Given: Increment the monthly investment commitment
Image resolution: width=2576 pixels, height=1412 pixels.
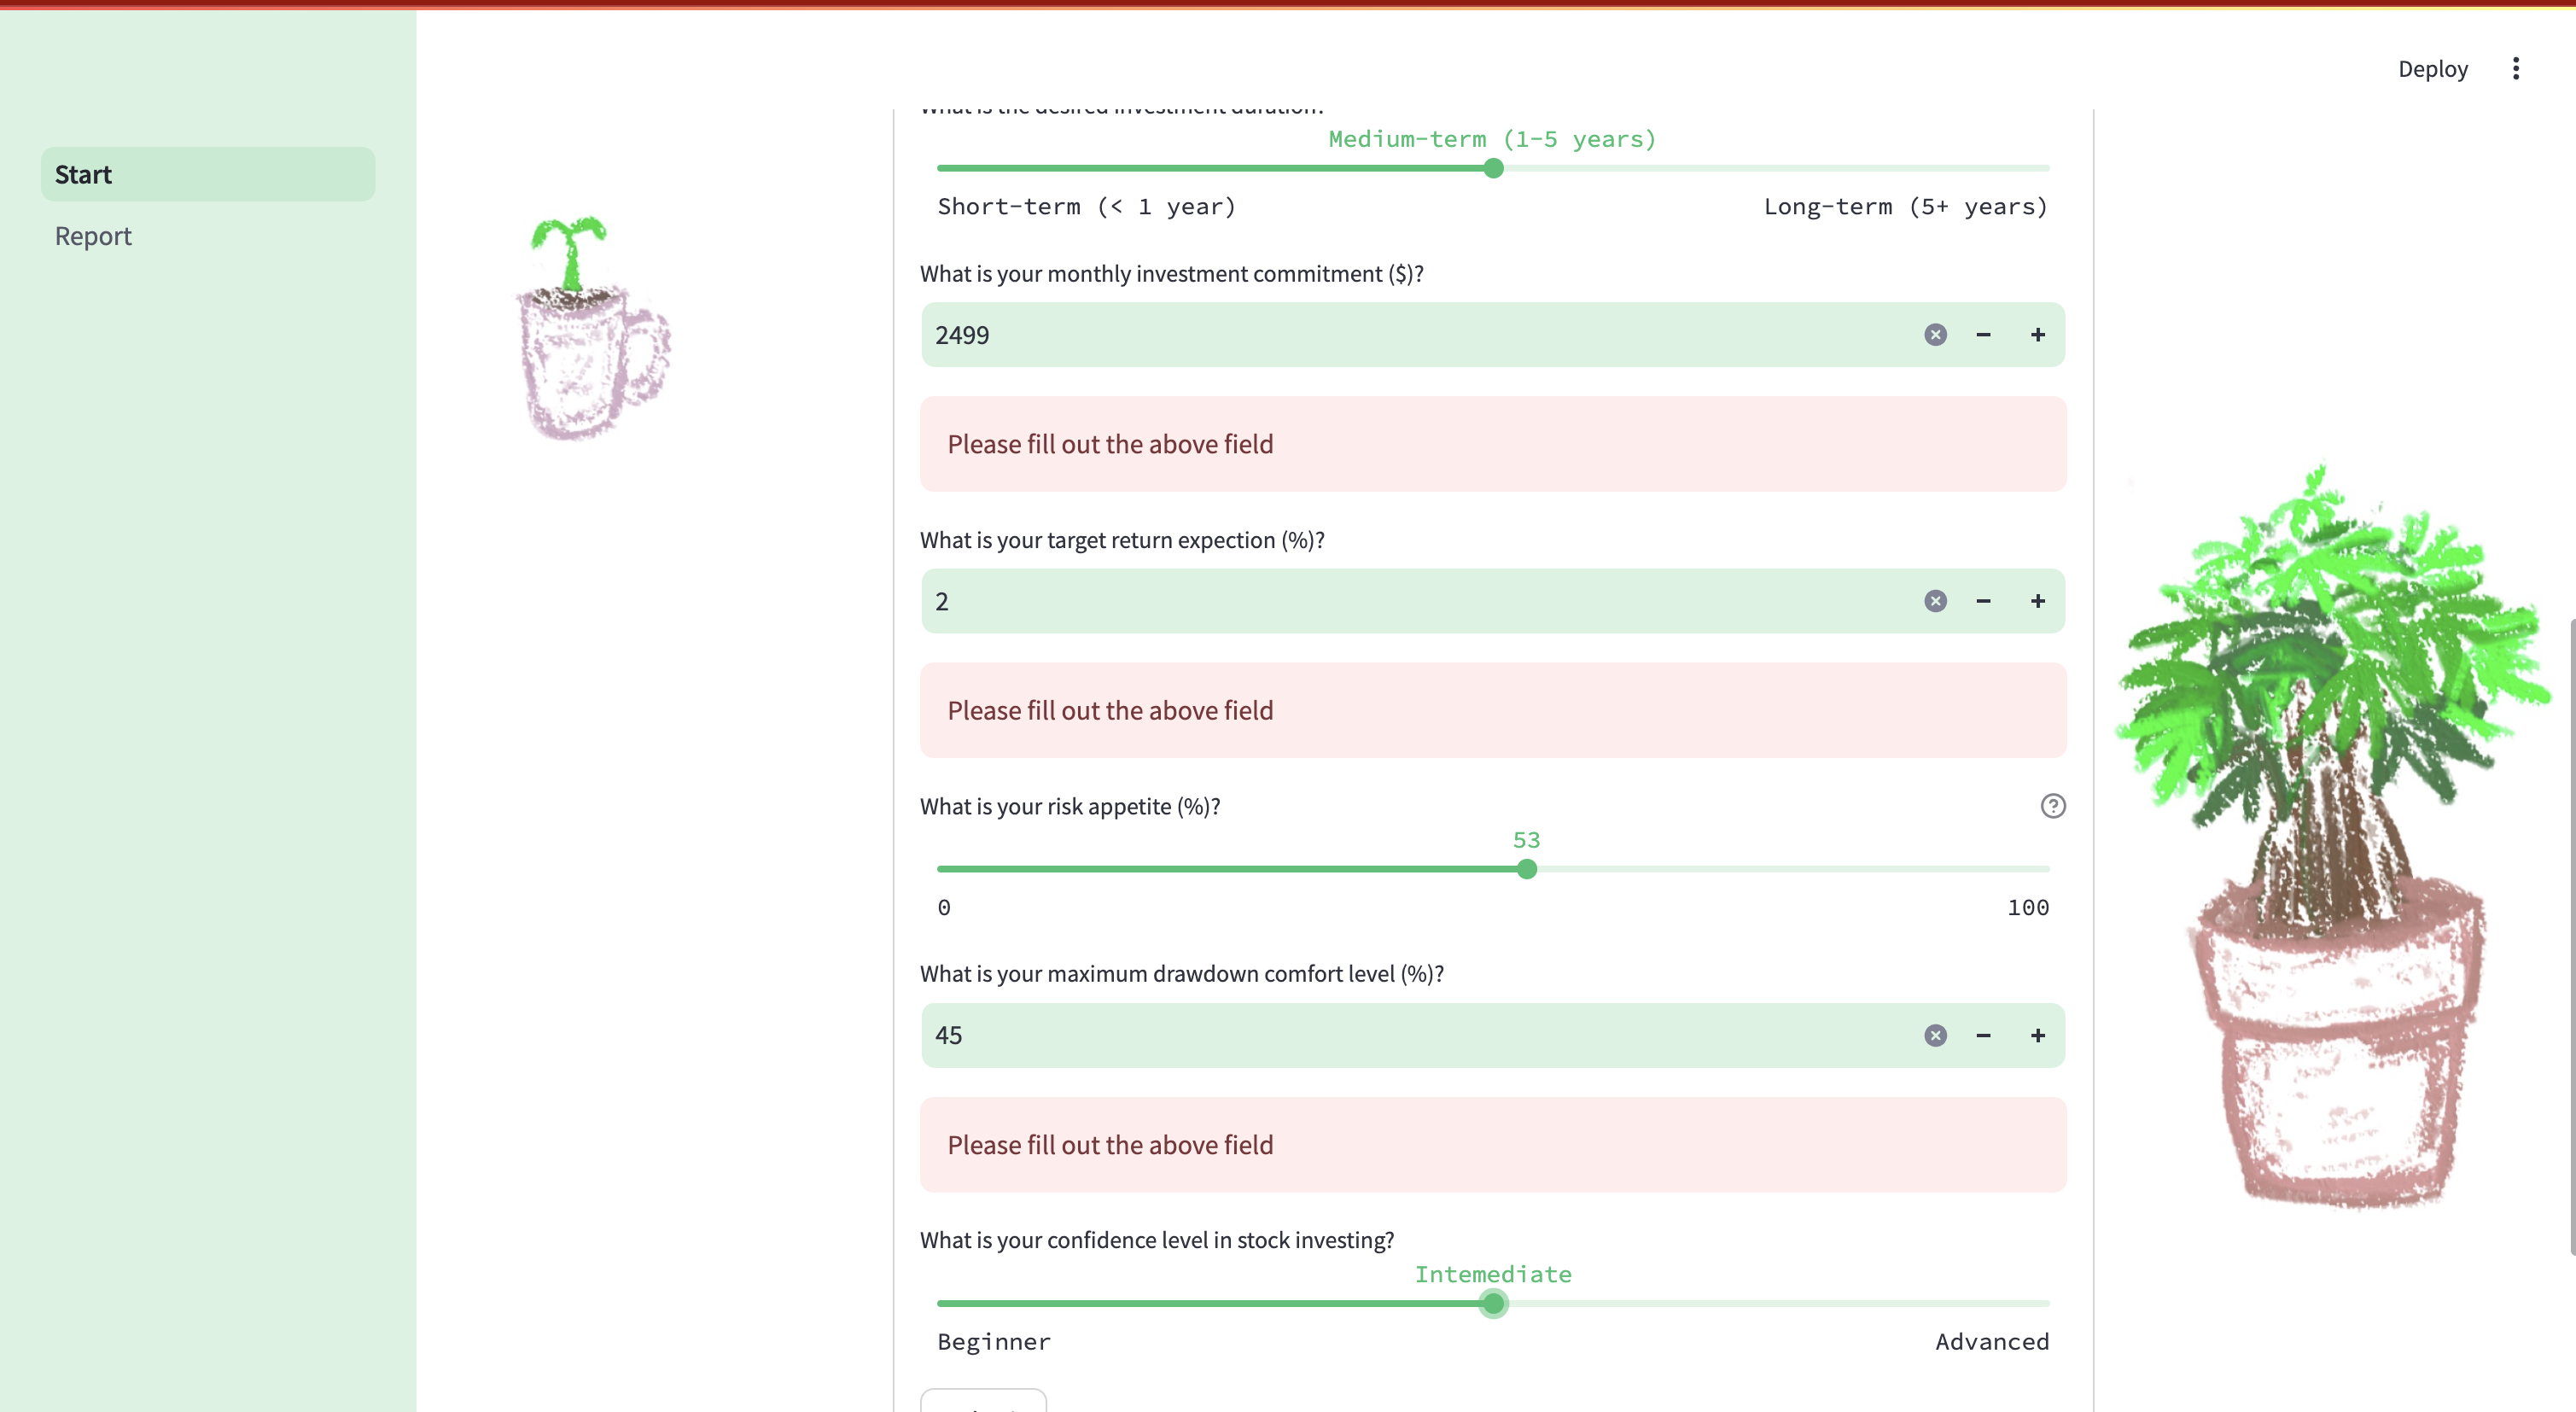Looking at the screenshot, I should click(2038, 335).
